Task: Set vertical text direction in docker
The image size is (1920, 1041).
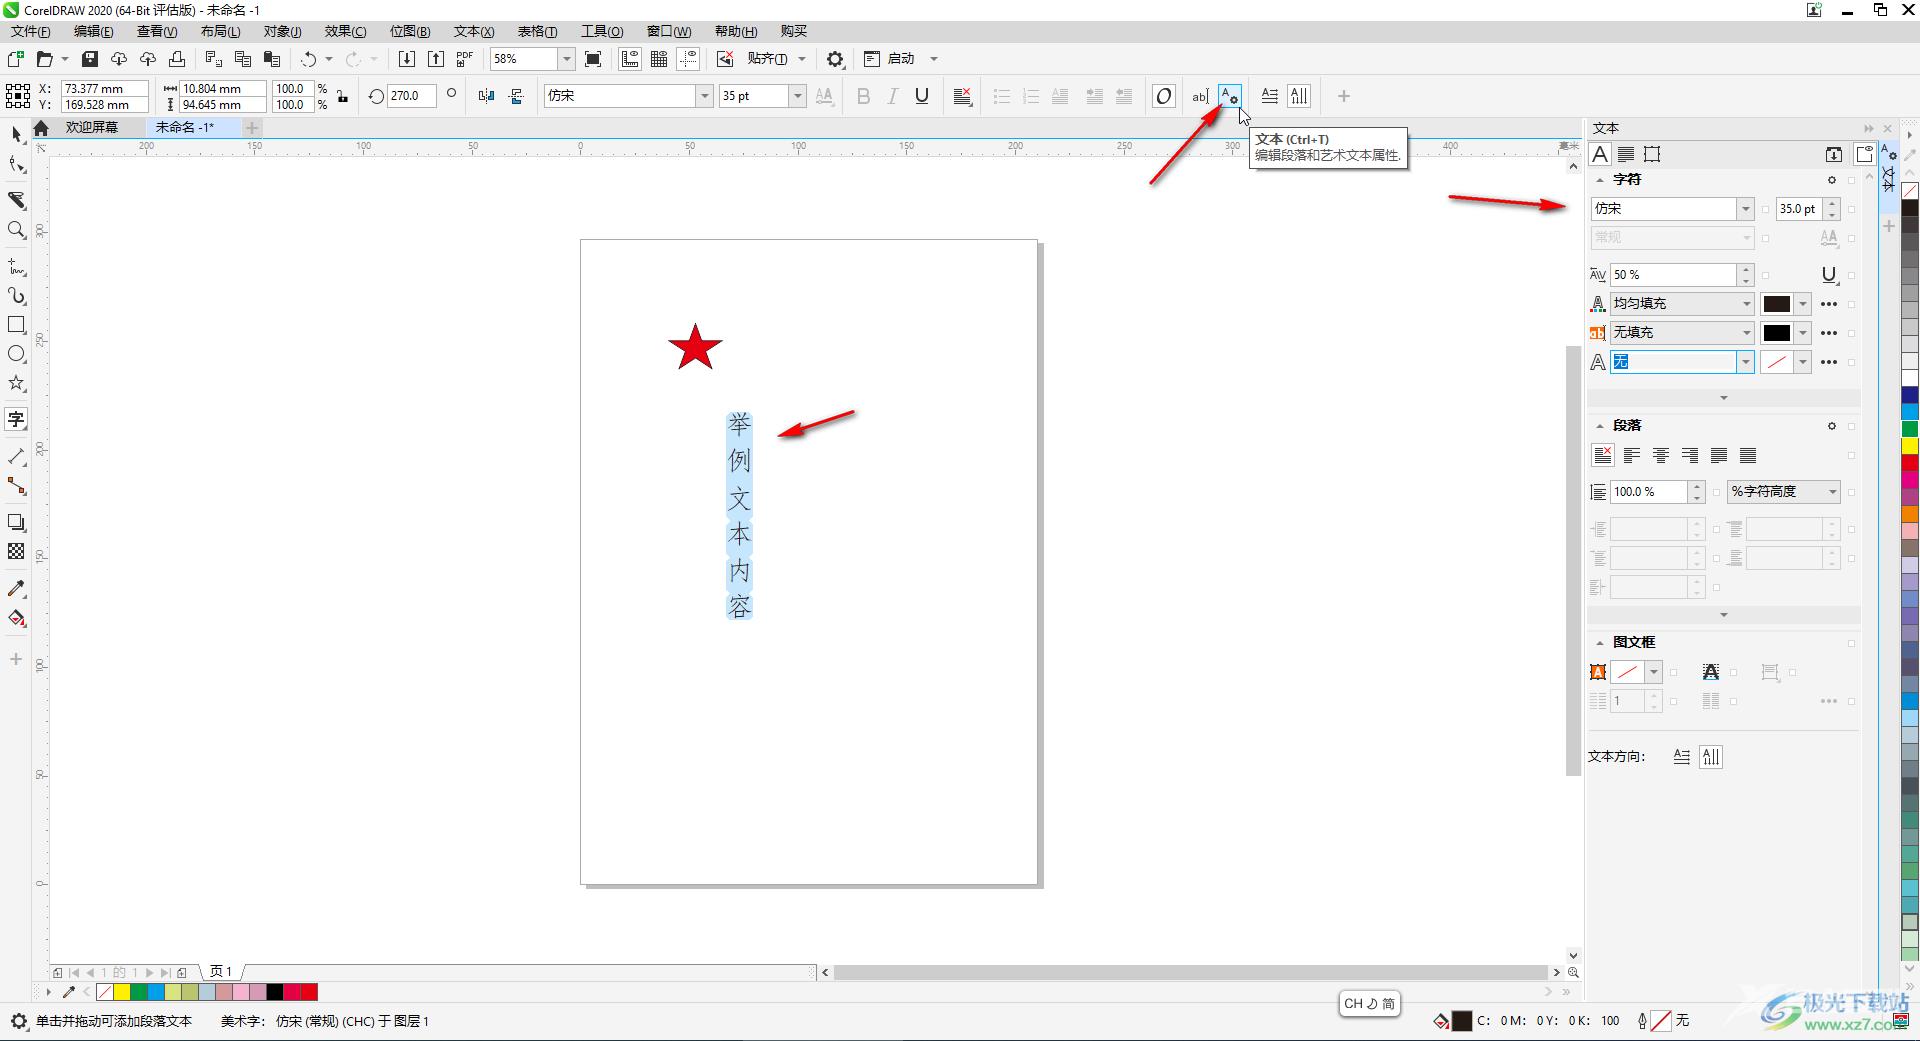Action: tap(1711, 757)
